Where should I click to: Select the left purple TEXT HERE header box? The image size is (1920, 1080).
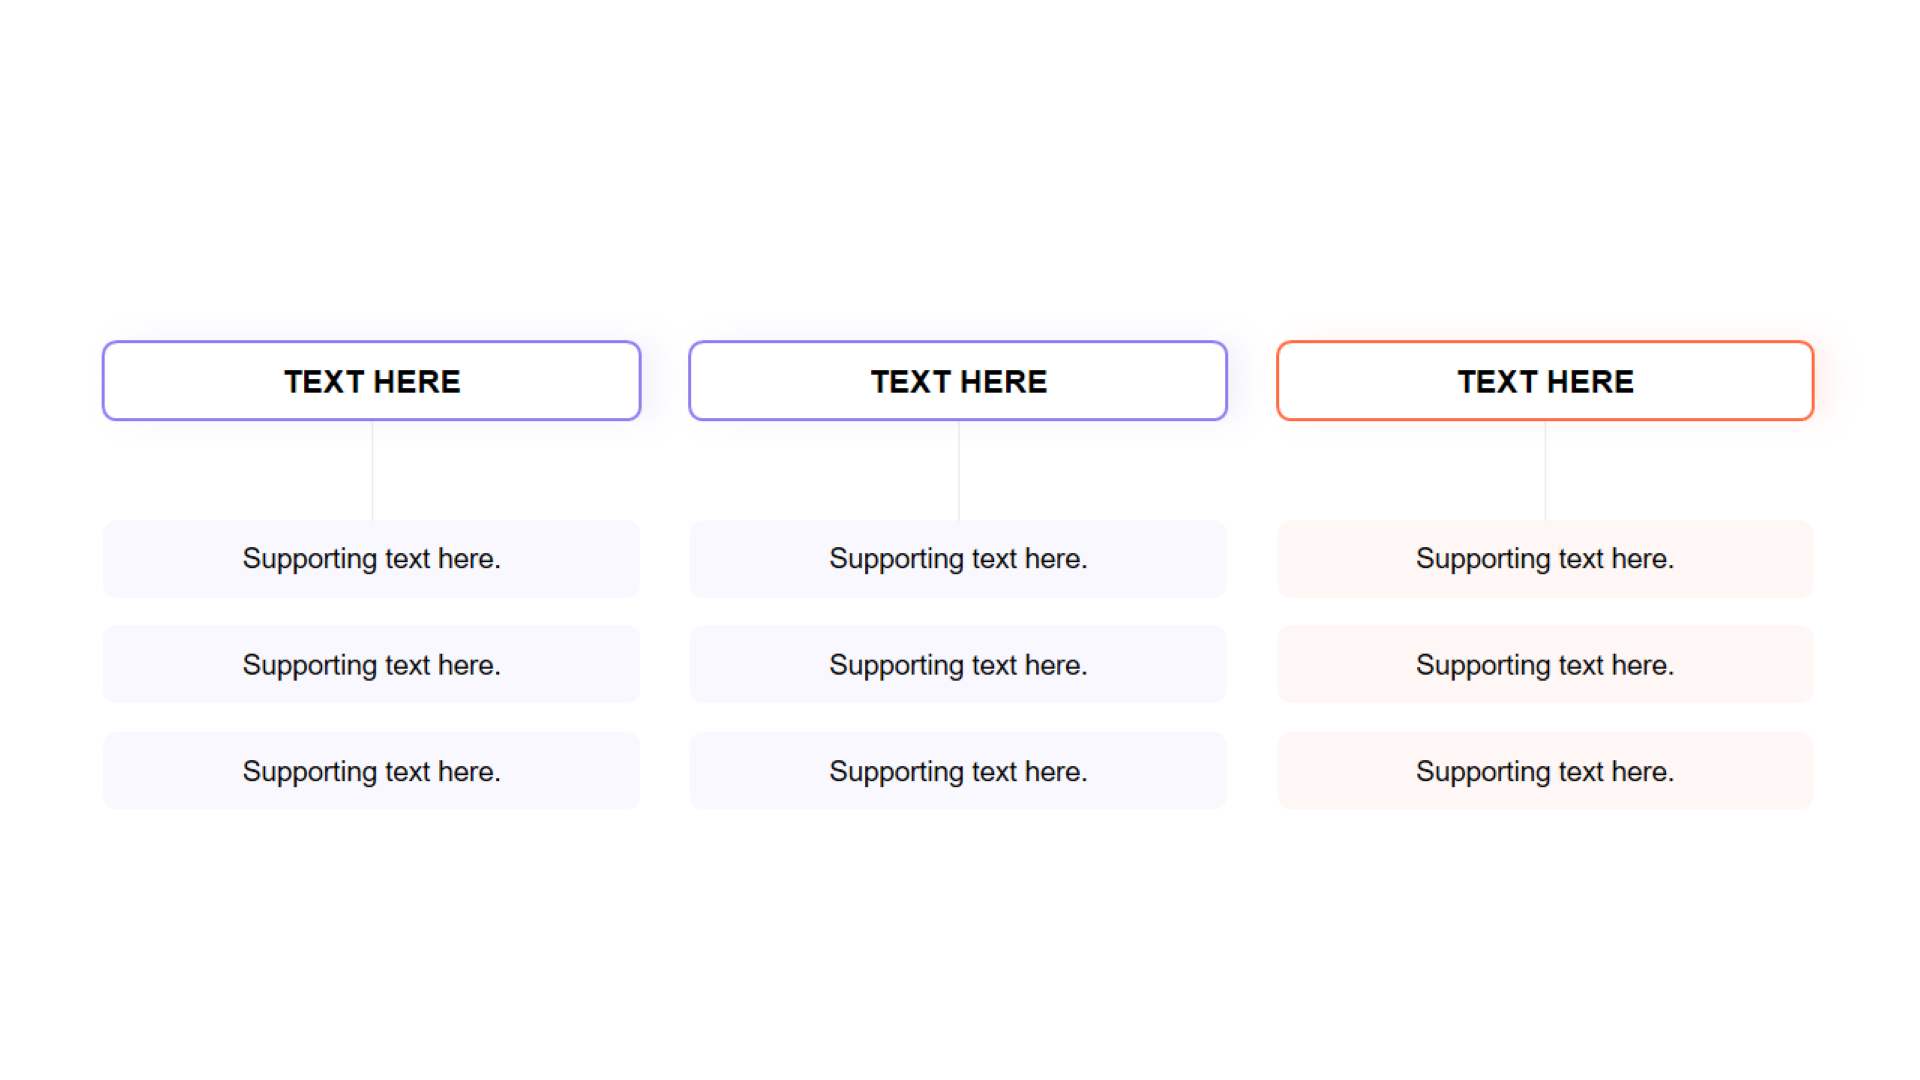(371, 381)
